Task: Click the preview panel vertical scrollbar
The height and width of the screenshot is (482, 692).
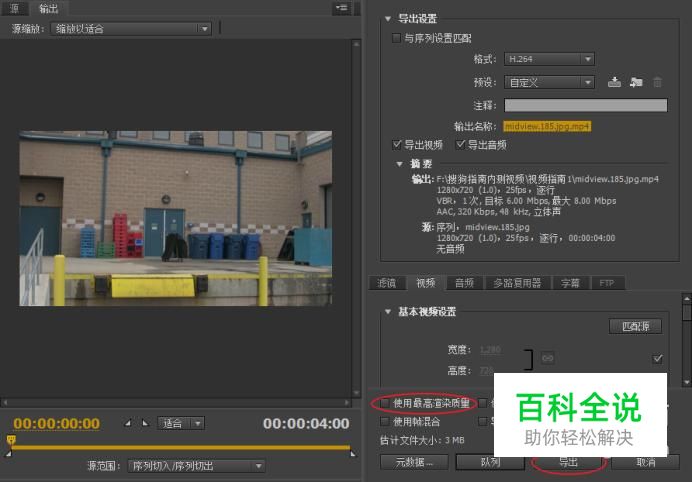Action: click(356, 218)
